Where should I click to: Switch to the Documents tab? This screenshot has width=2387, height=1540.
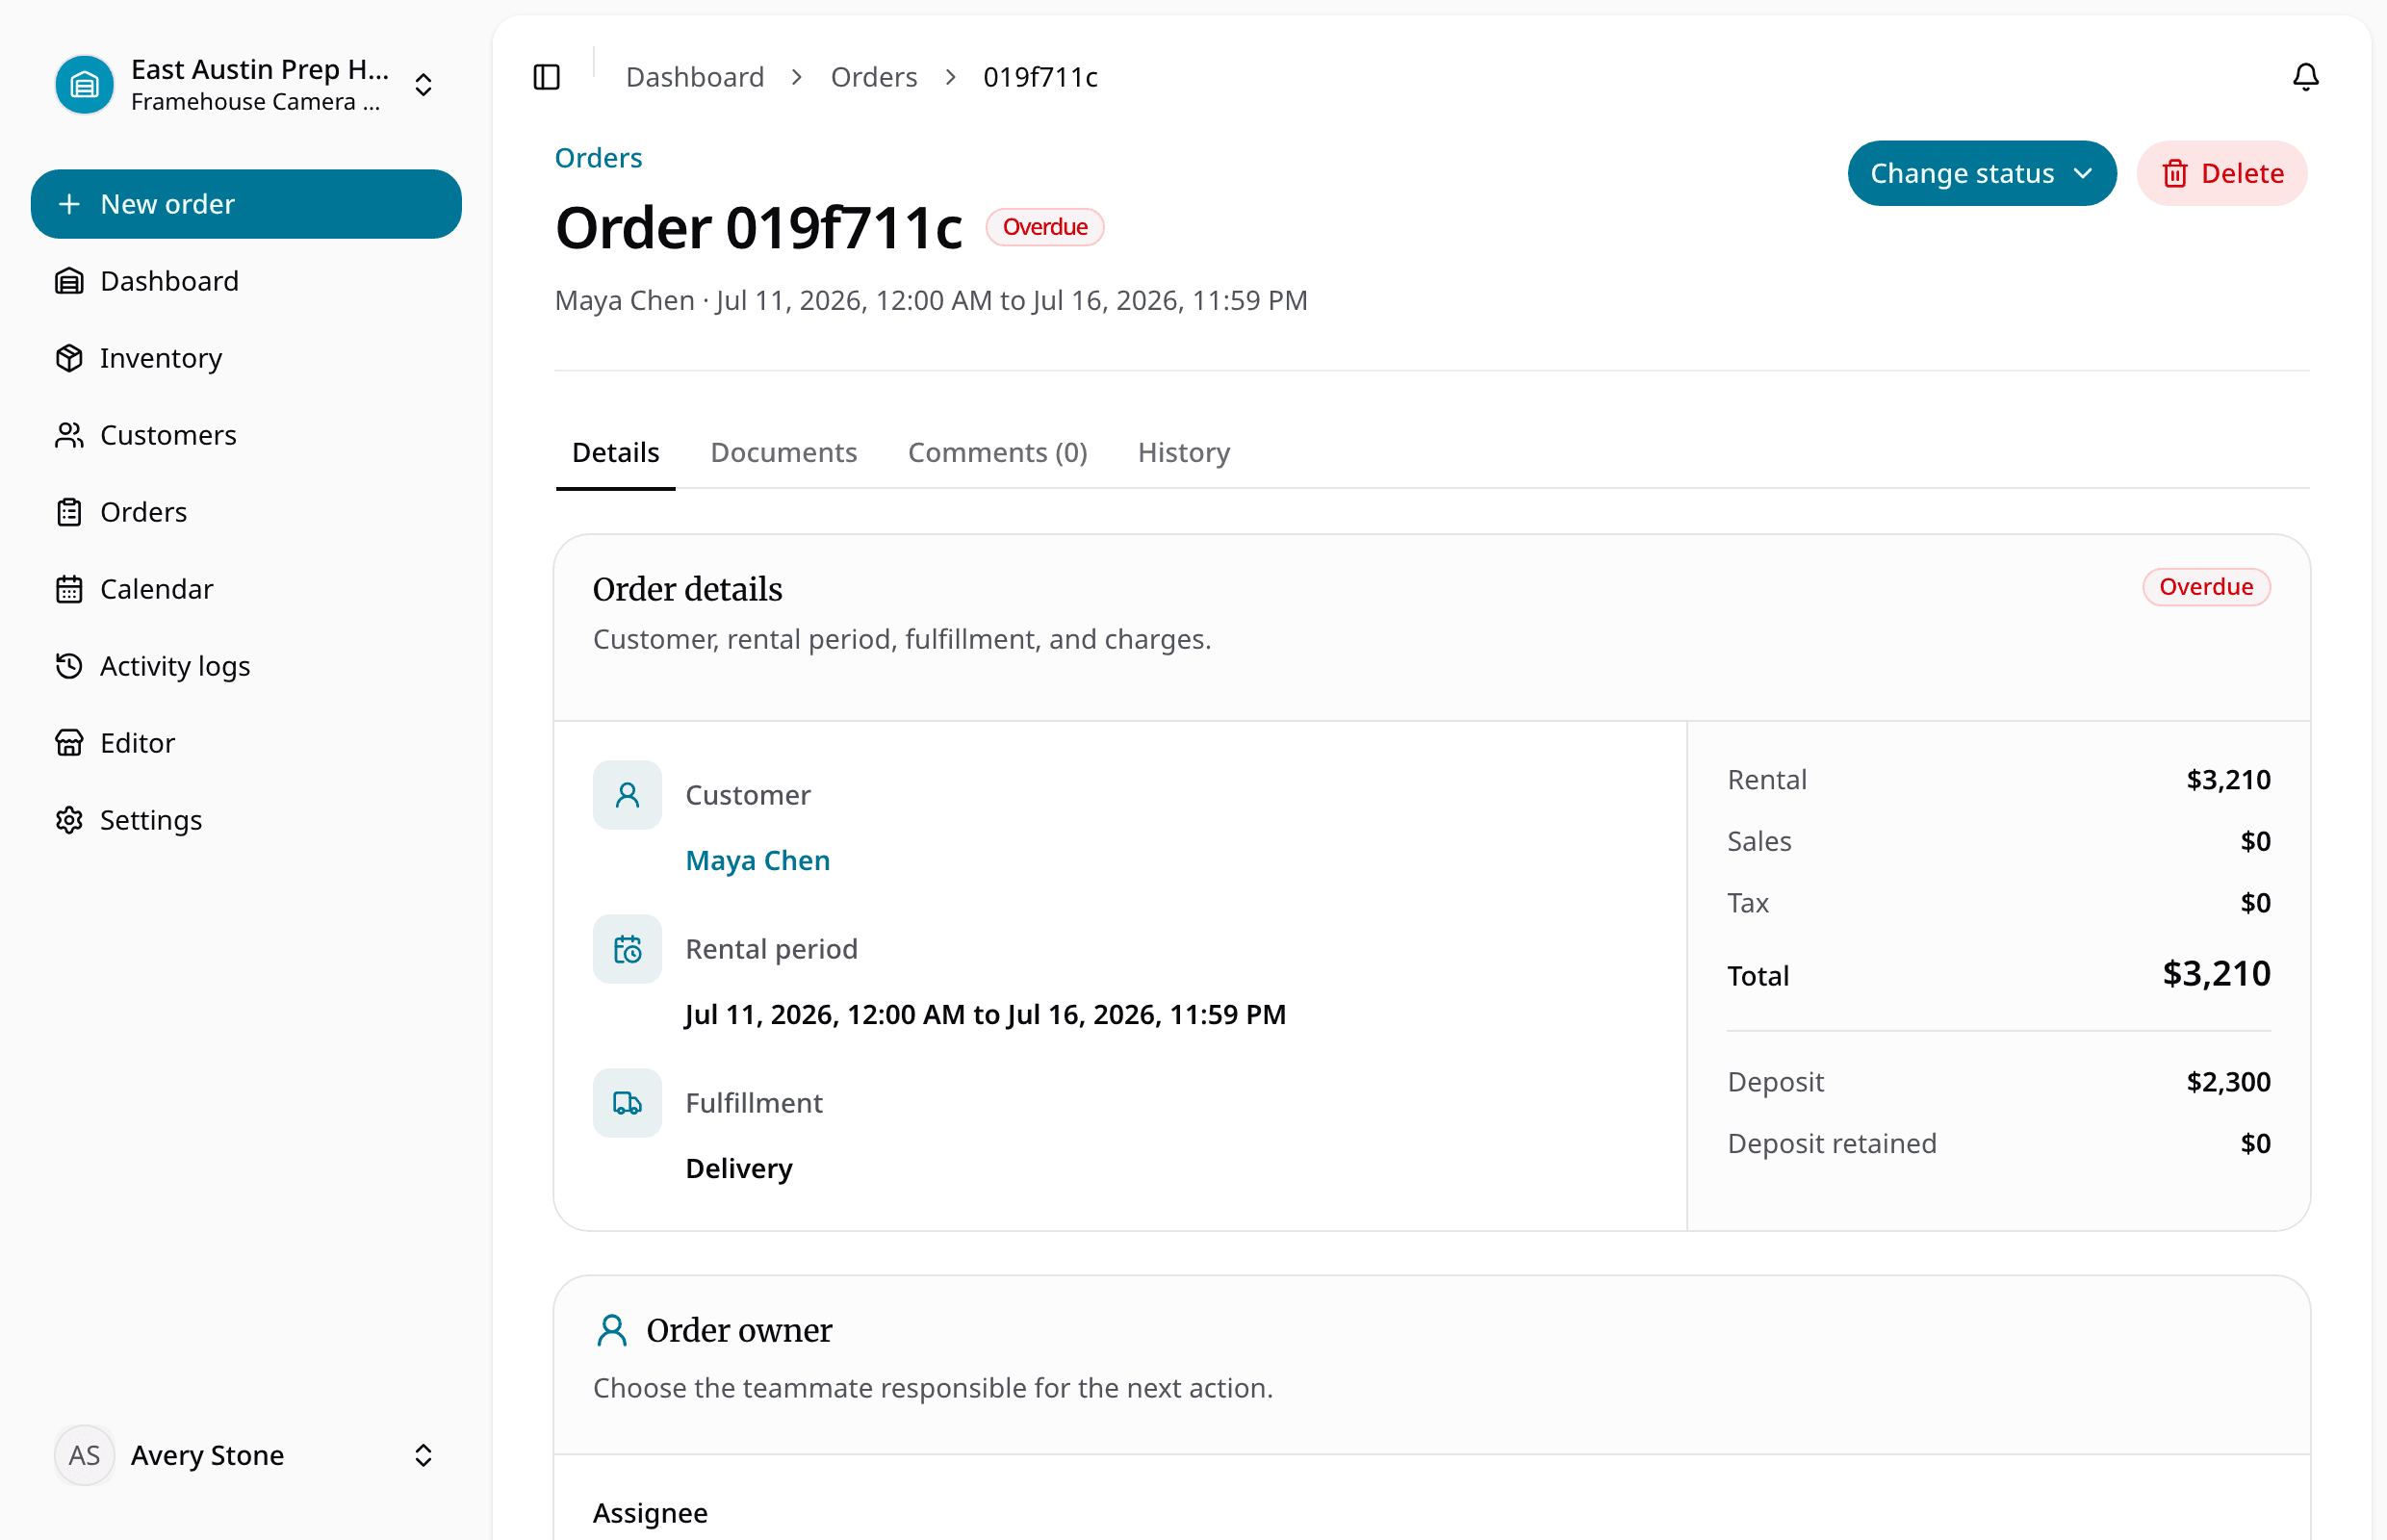783,453
